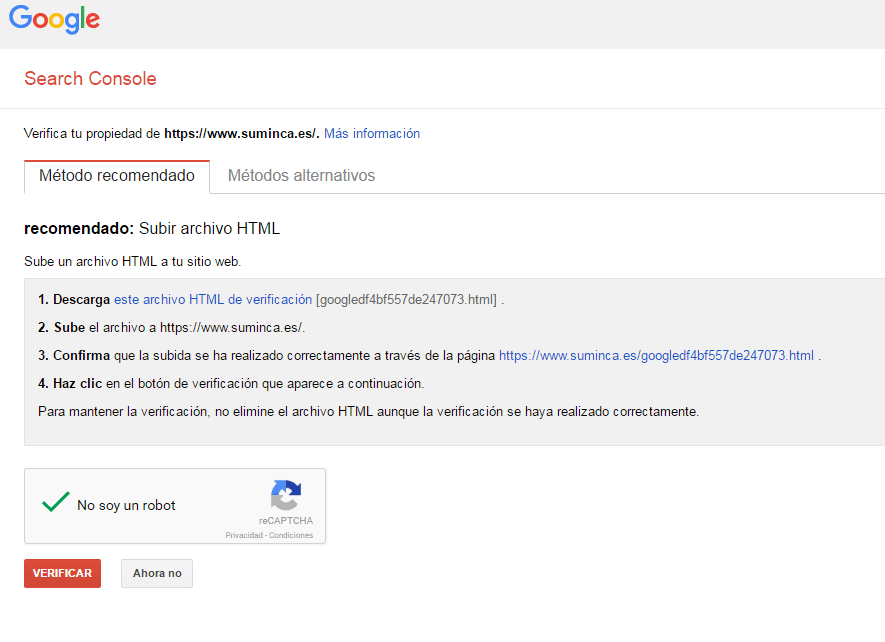Click the "Ahora no" button
The image size is (885, 642).
(x=157, y=573)
